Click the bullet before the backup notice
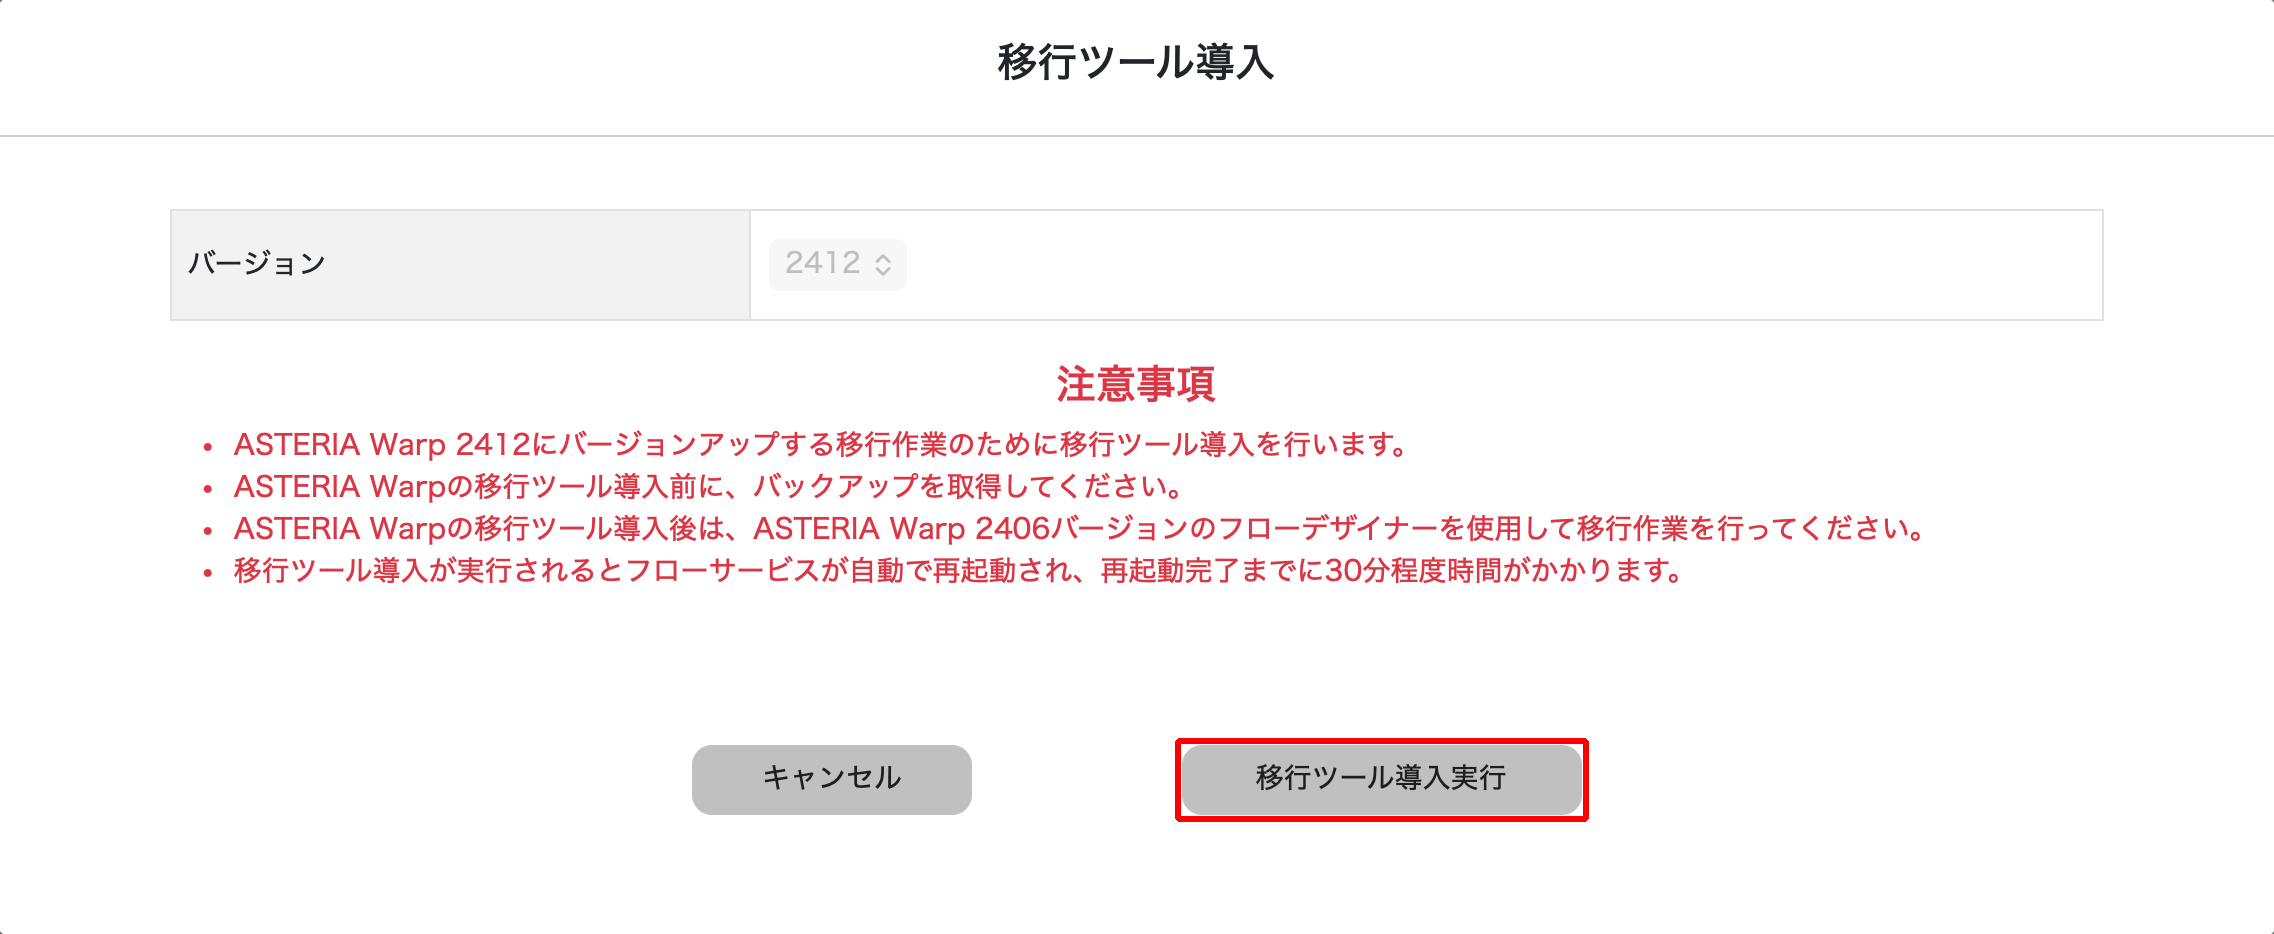The width and height of the screenshot is (2274, 934). click(208, 489)
